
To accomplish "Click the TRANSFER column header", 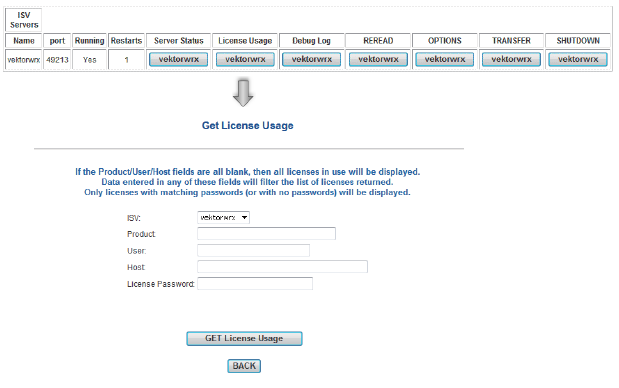I will coord(511,41).
